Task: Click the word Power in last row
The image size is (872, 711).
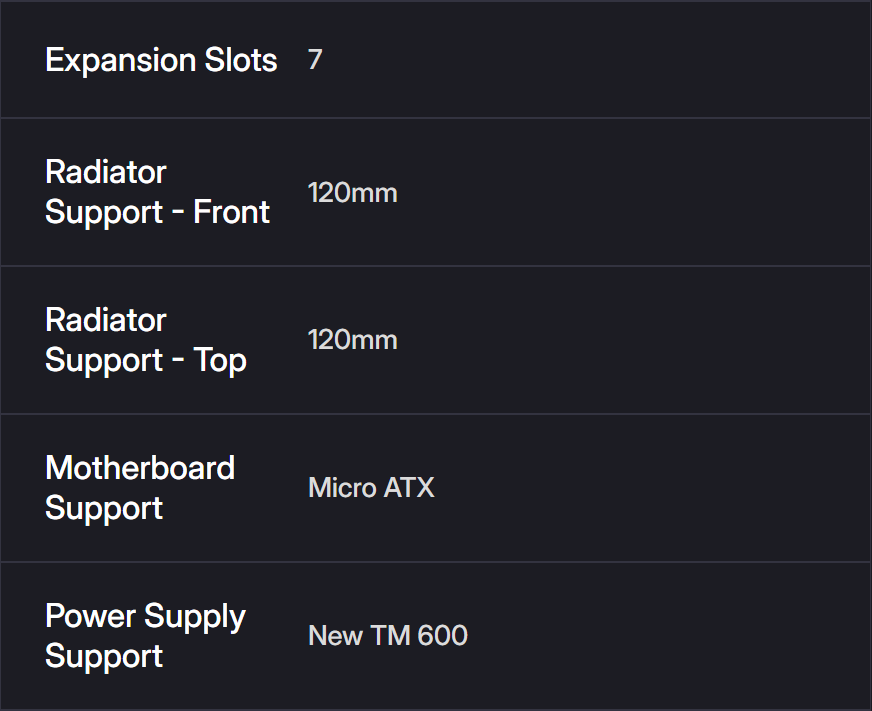Action: 89,616
